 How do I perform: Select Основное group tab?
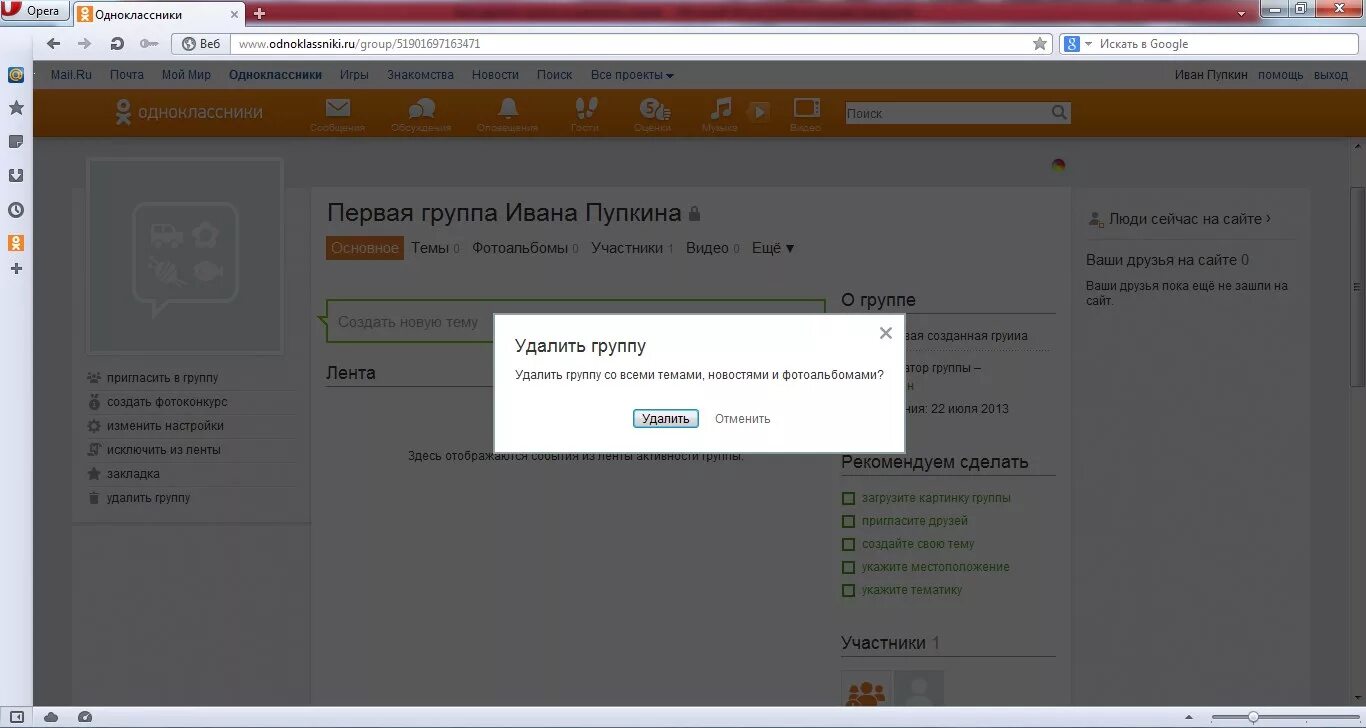(x=365, y=248)
